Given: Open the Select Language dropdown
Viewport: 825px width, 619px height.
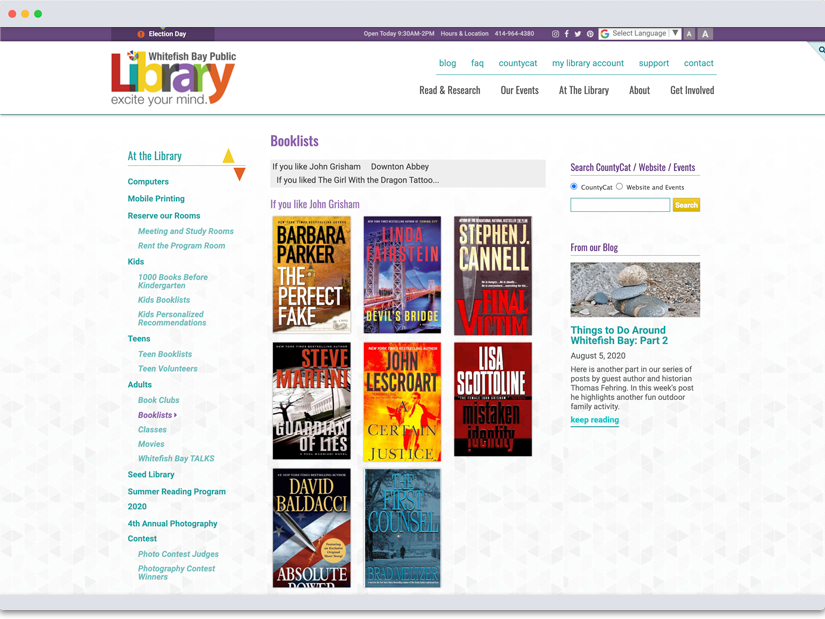Looking at the screenshot, I should (x=640, y=34).
